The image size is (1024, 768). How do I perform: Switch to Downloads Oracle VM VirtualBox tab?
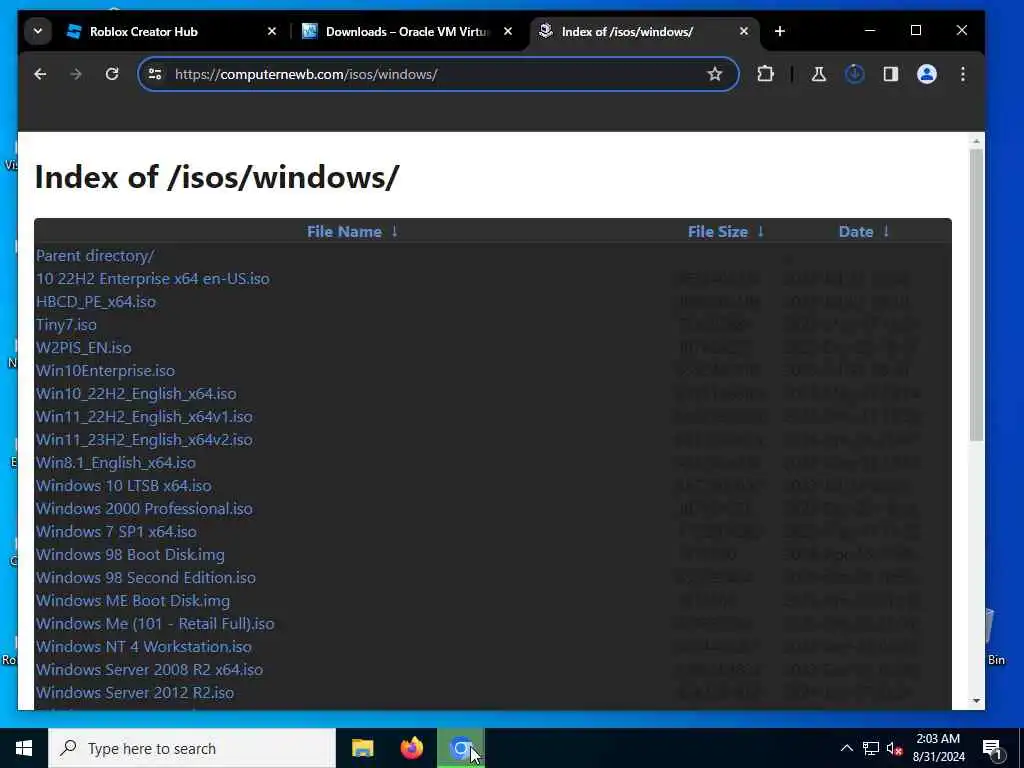pos(407,31)
